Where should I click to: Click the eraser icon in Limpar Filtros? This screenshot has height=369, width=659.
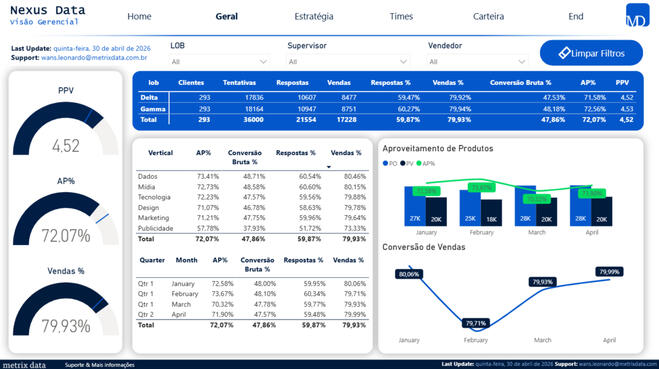pyautogui.click(x=564, y=53)
